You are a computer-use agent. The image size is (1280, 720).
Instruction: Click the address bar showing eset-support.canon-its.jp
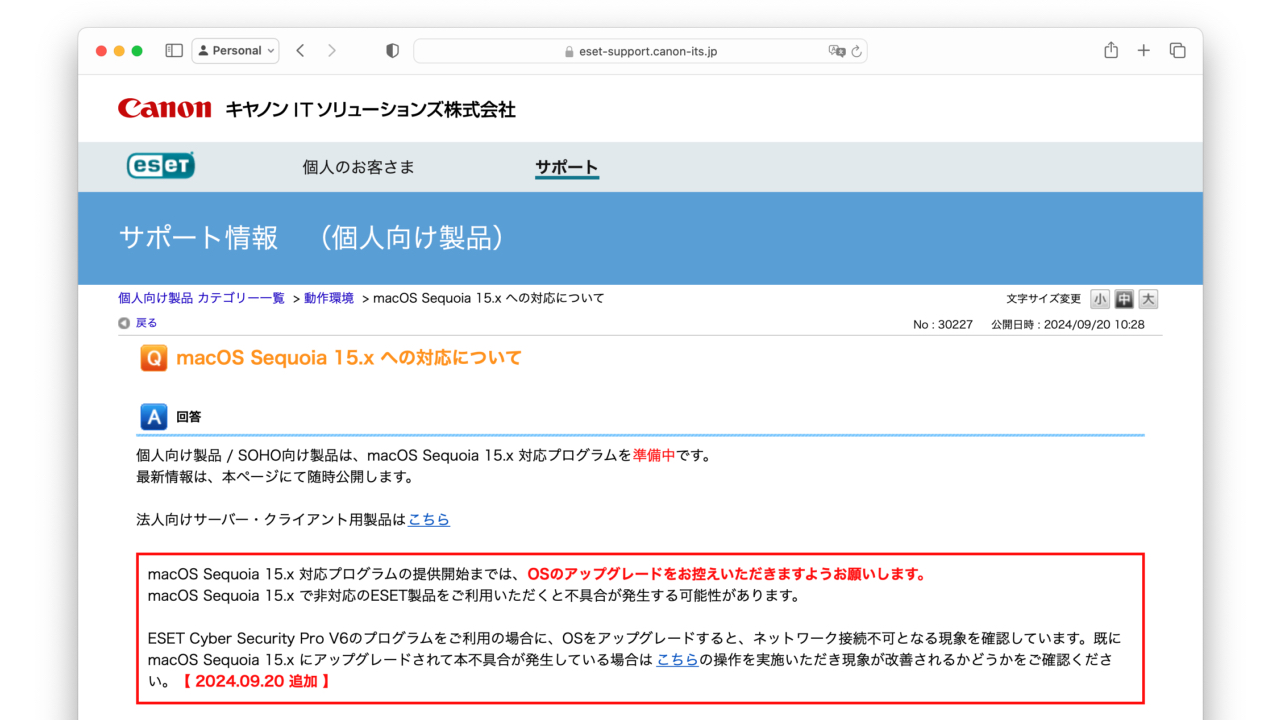(x=640, y=51)
